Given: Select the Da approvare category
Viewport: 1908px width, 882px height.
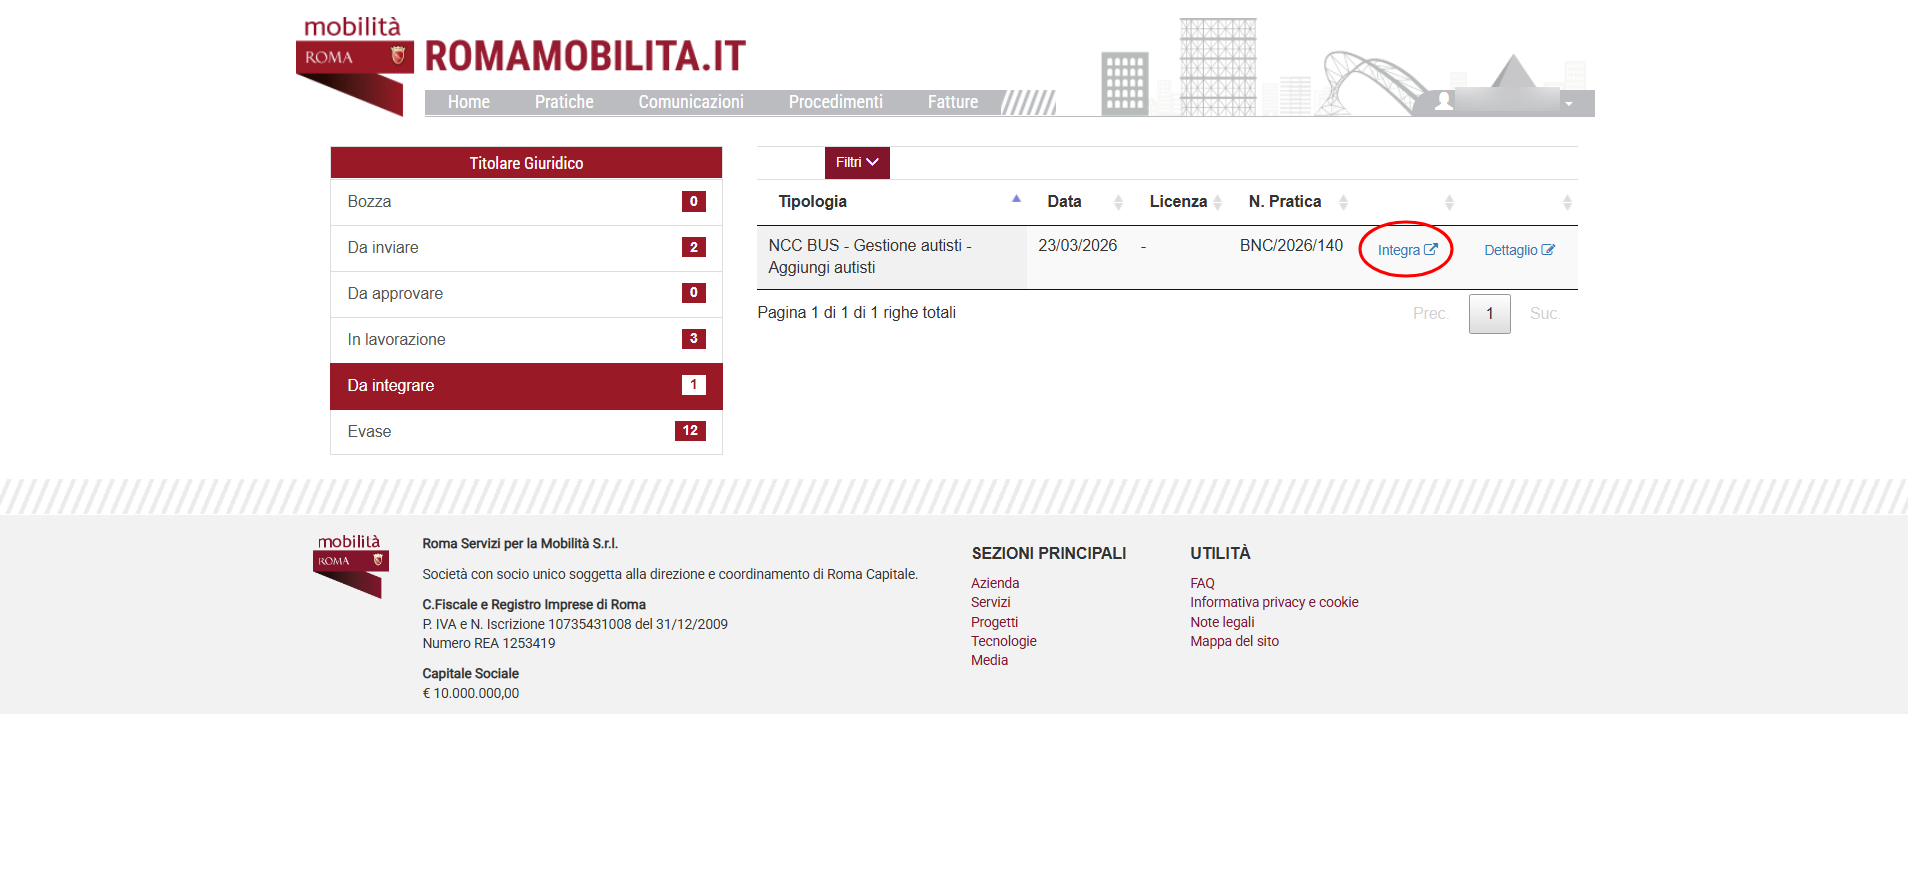Looking at the screenshot, I should point(526,294).
